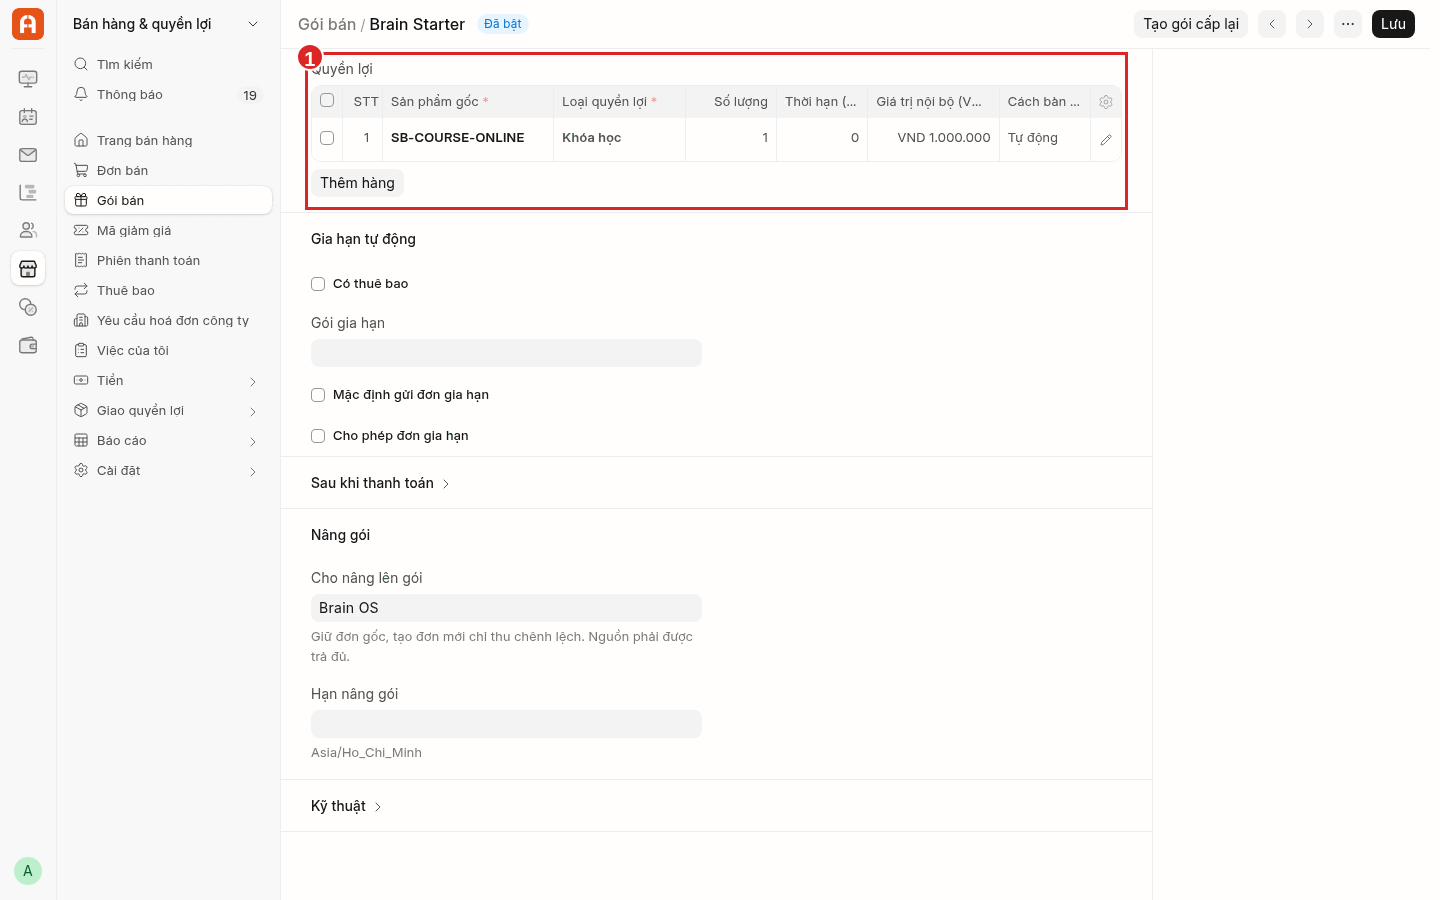Expand the Báo cáo sidebar group

tap(168, 441)
